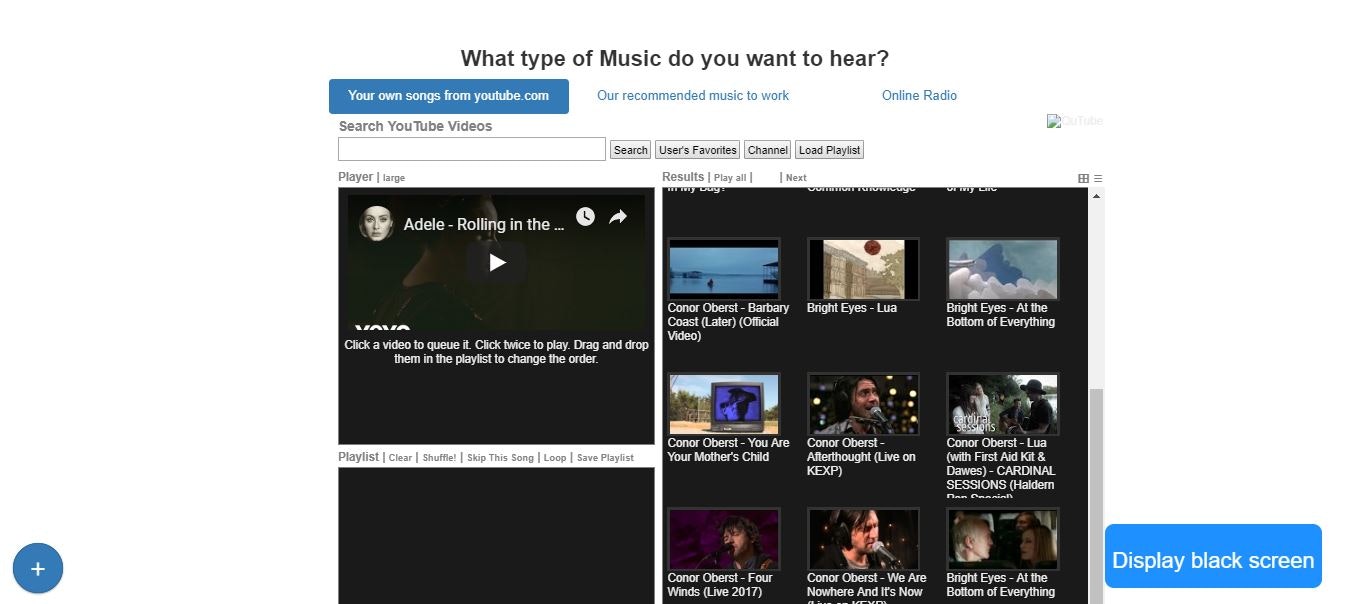The height and width of the screenshot is (604, 1347).
Task: Open watch later clock icon on player
Action: tap(585, 216)
